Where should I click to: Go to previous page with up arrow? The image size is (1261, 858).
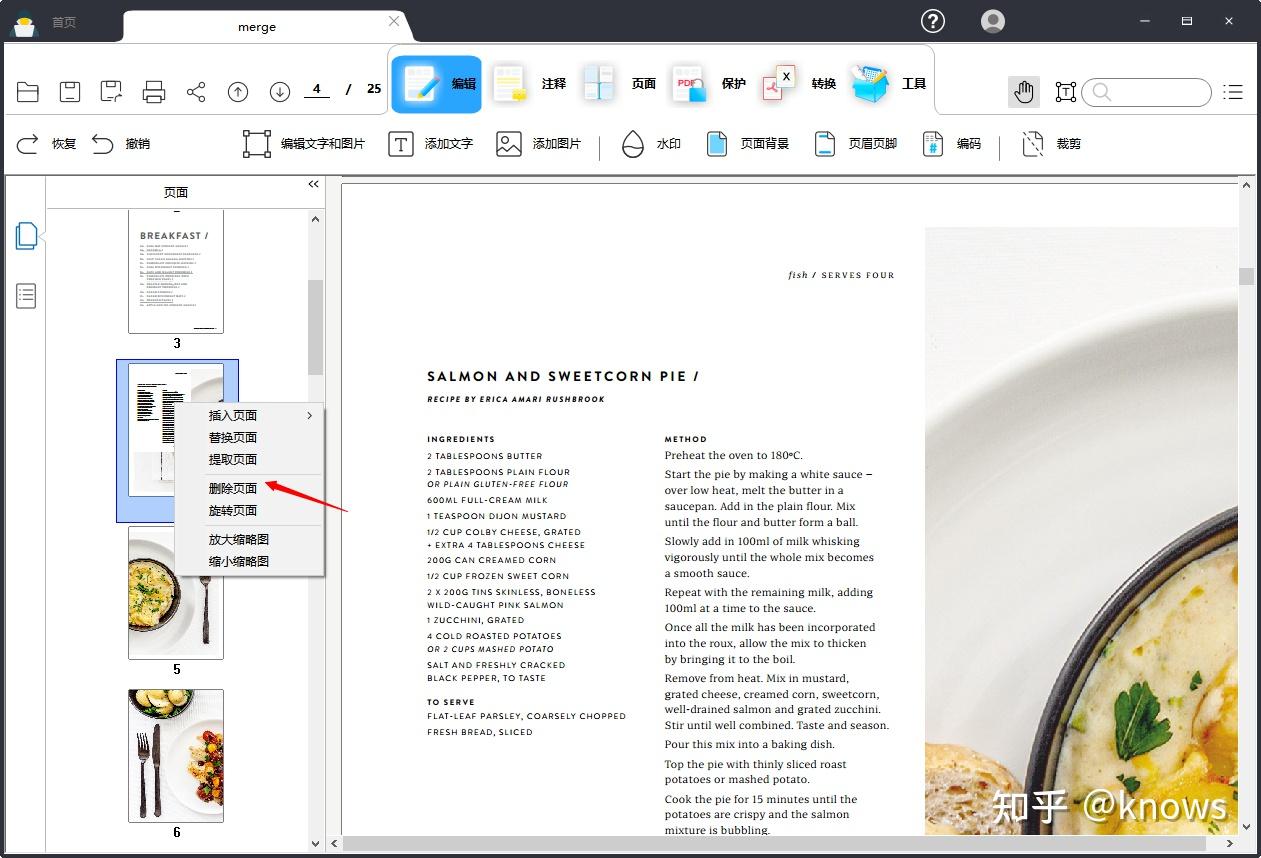[238, 92]
